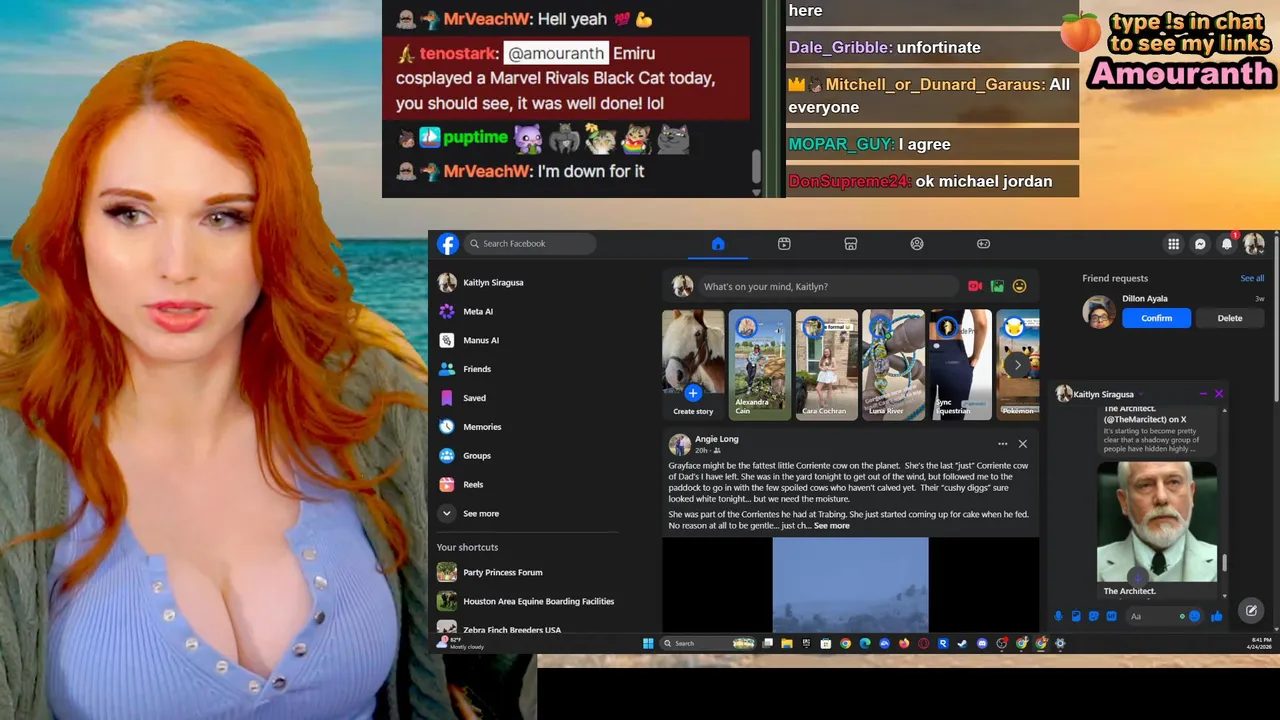The image size is (1280, 720).
Task: Click the Feeling/activity emoji icon in composer
Action: coord(1019,287)
